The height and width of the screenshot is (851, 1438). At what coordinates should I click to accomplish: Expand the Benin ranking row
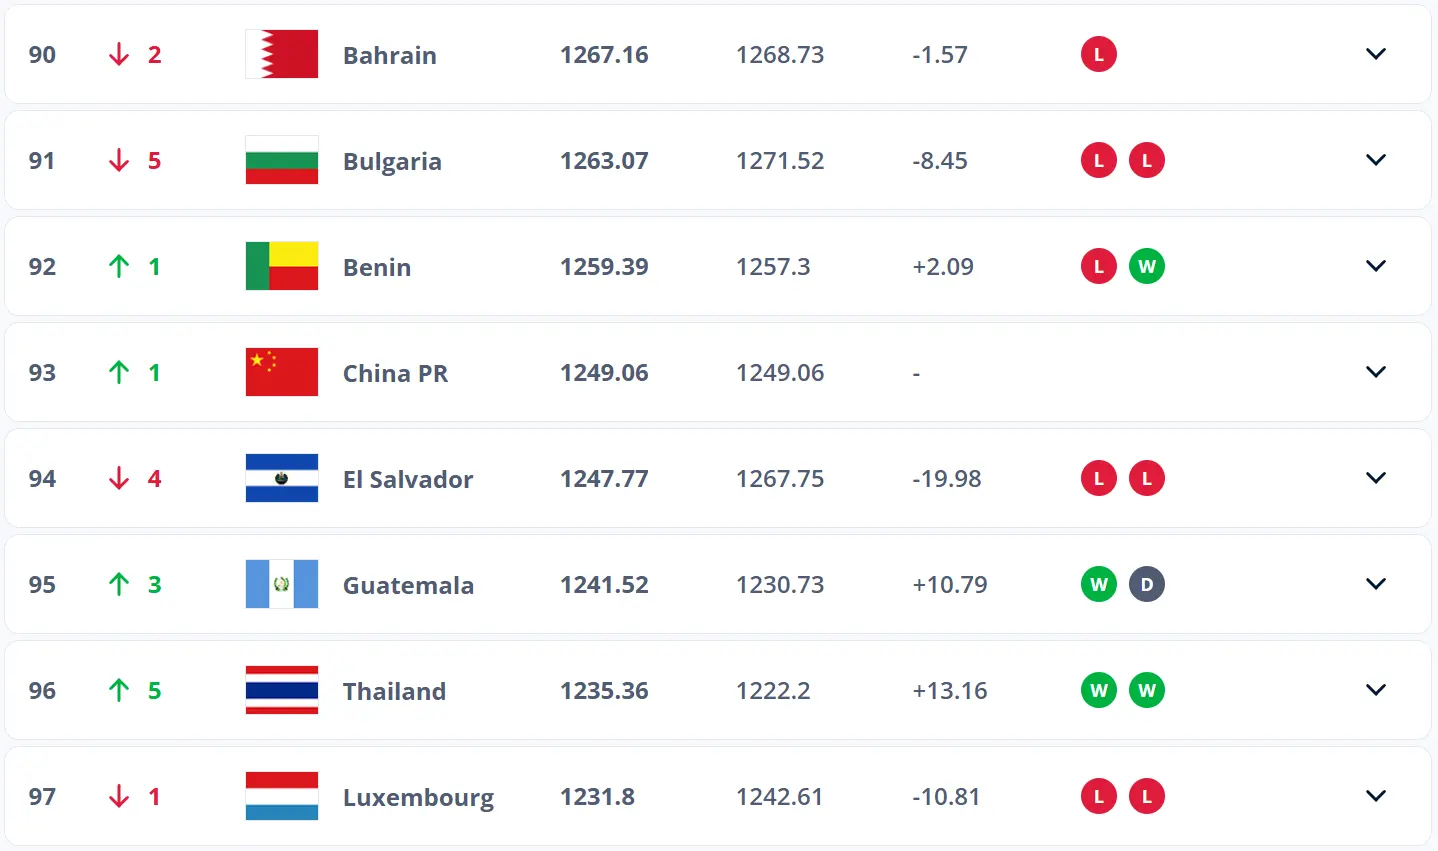coord(1376,266)
